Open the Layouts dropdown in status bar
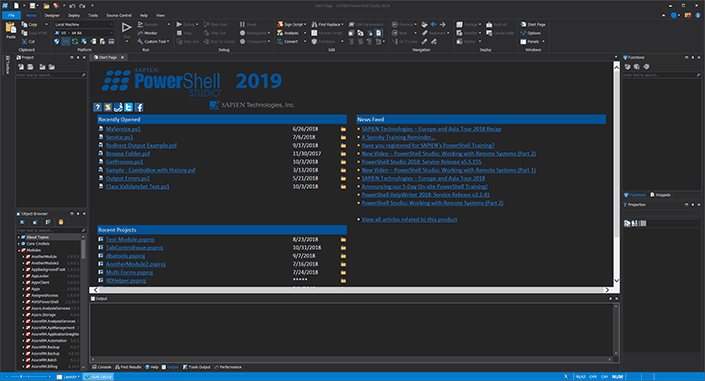 pos(68,377)
